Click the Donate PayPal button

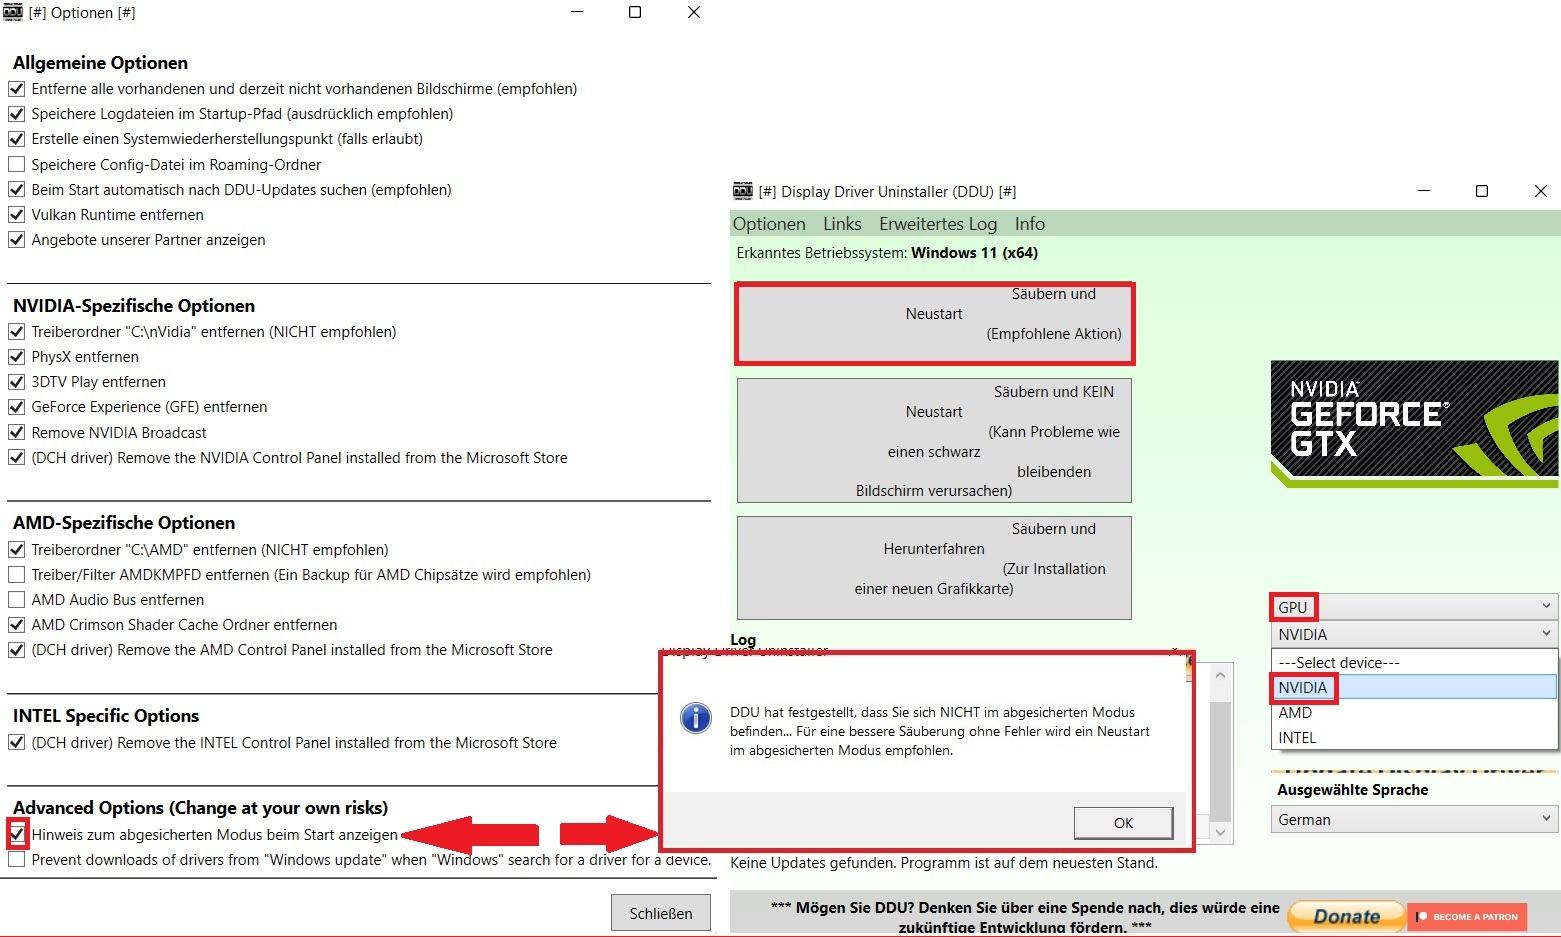coord(1346,916)
